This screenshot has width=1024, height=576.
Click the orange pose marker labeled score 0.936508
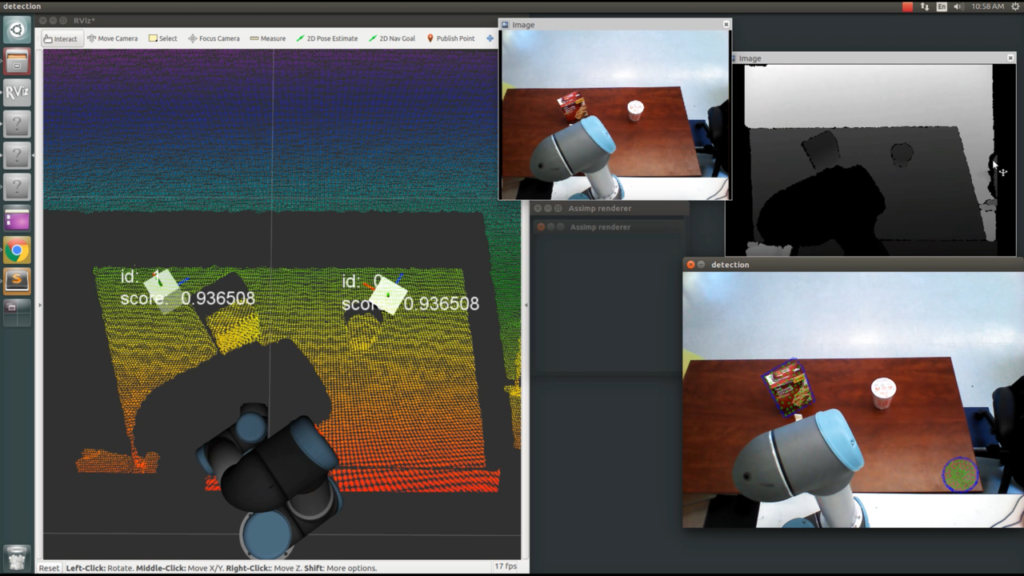(388, 291)
